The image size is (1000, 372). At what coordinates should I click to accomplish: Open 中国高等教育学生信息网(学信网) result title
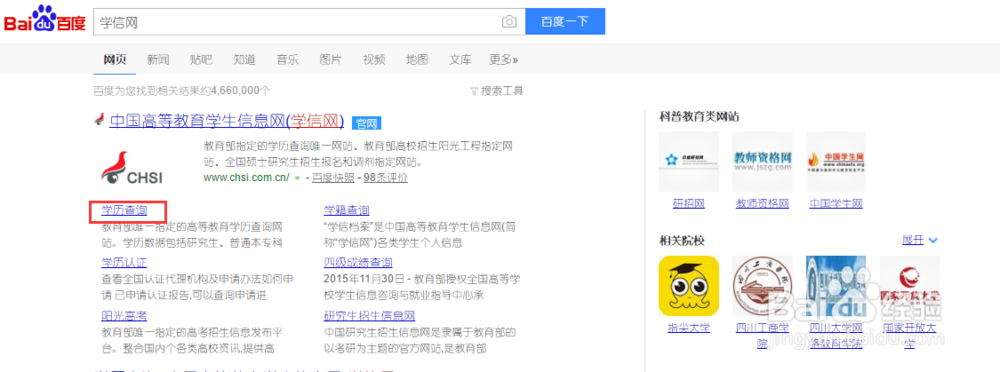(x=227, y=121)
